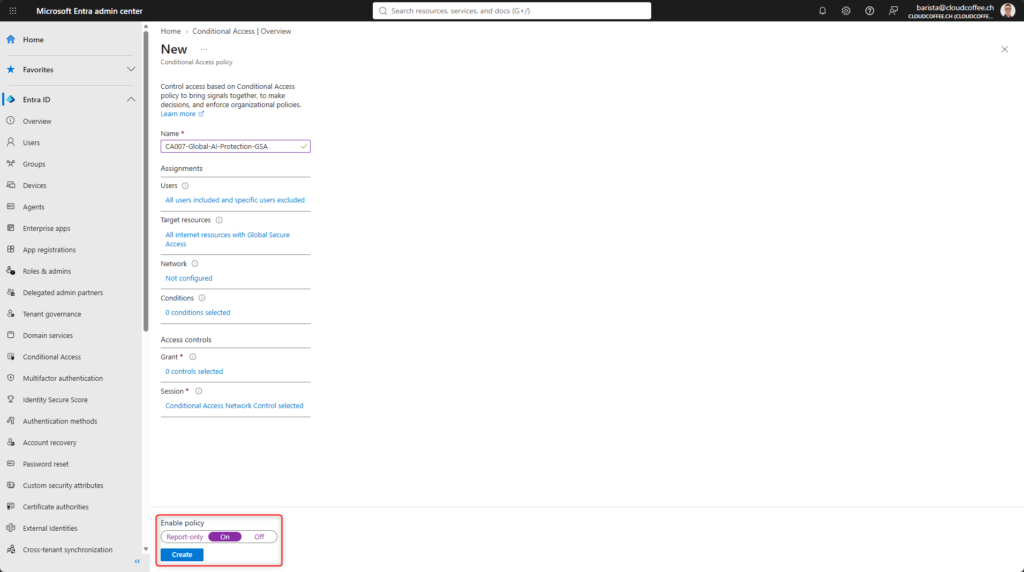Click the Multifactor authentication shield icon
Viewport: 1024px width, 572px height.
tap(10, 378)
